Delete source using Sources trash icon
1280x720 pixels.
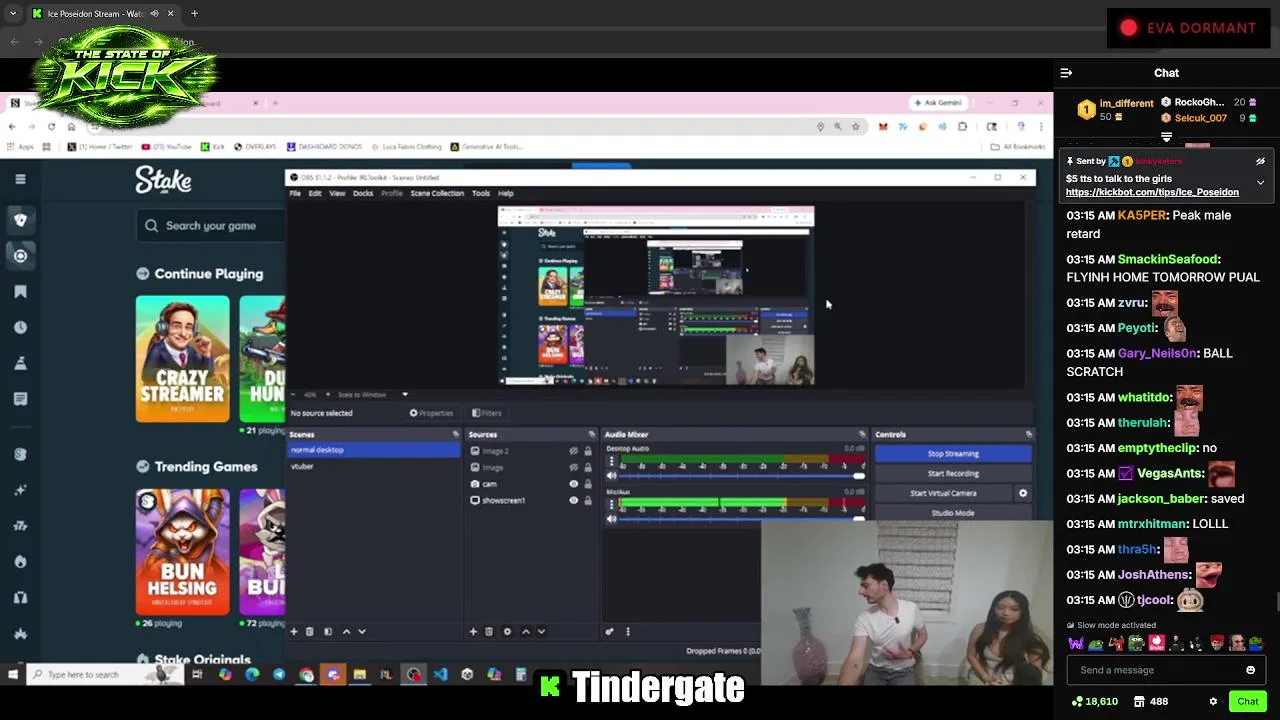tap(489, 631)
